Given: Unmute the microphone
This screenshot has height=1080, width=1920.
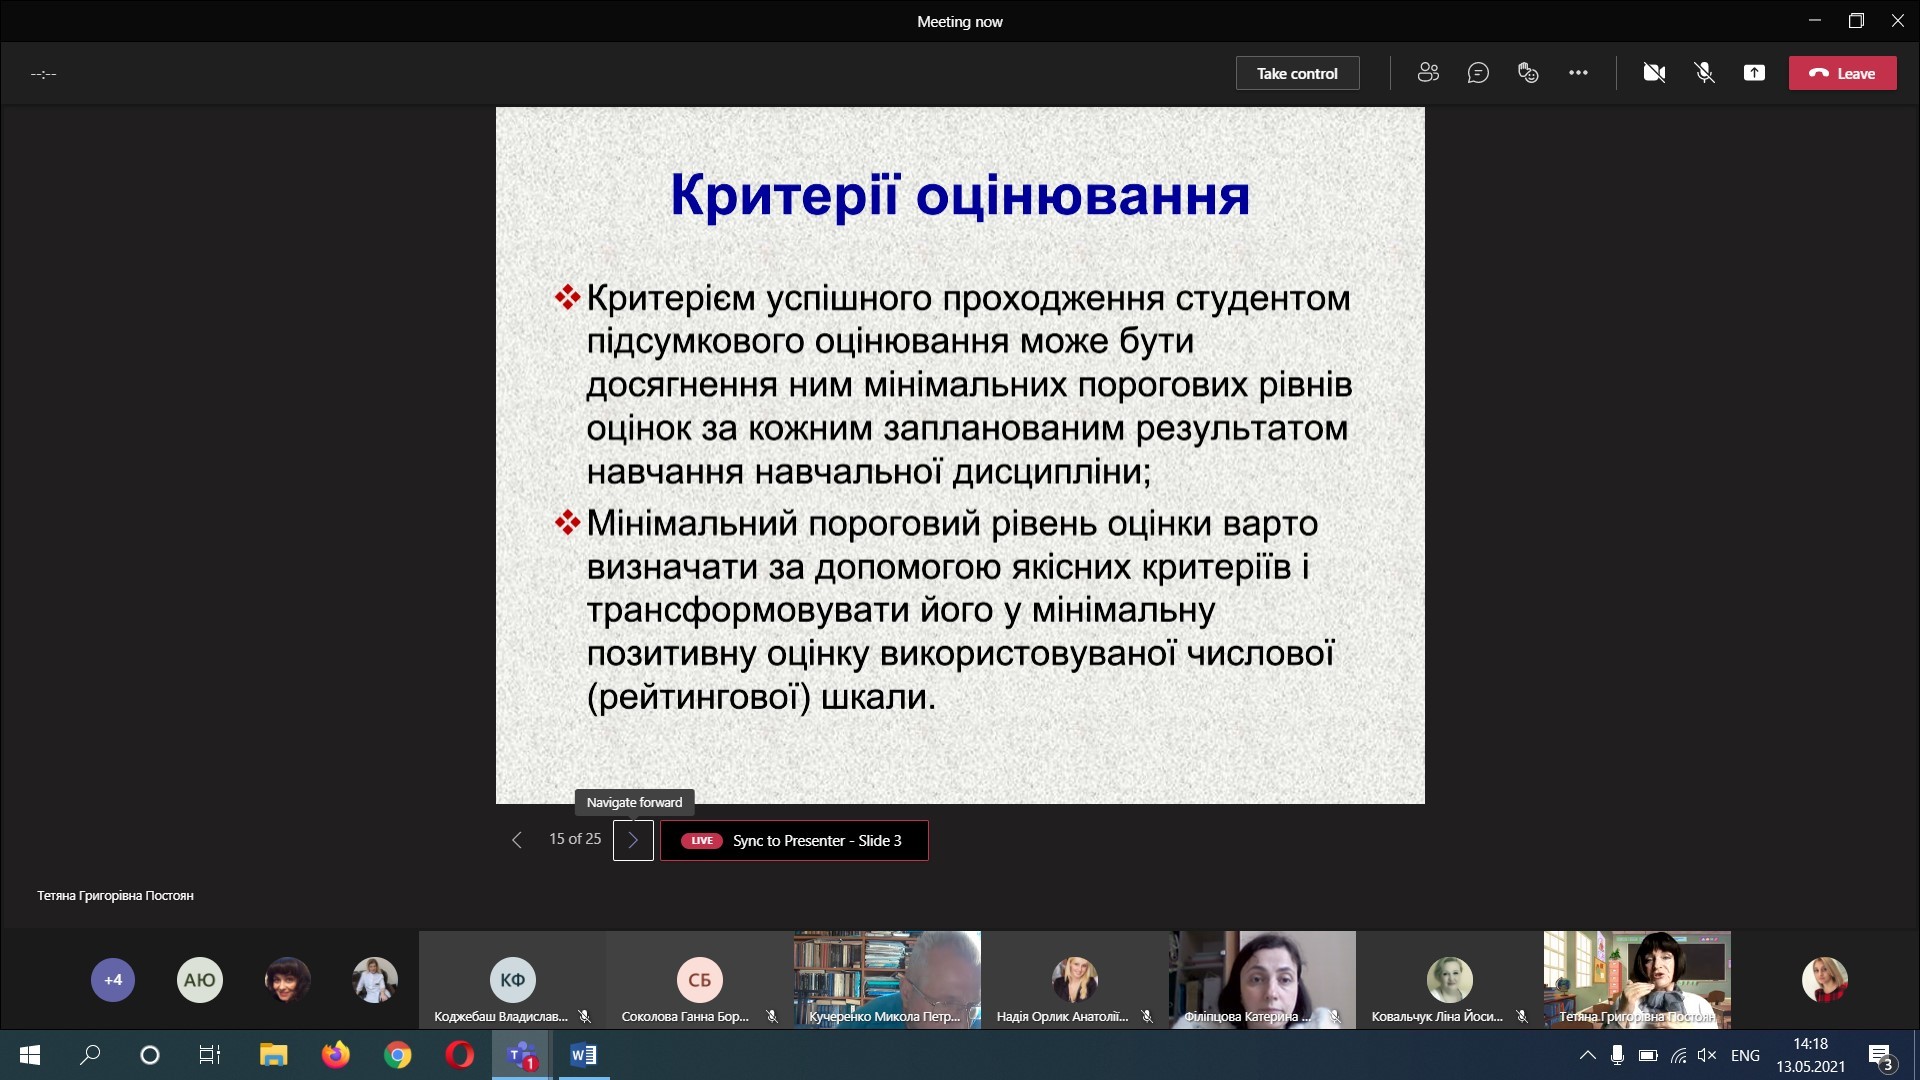Looking at the screenshot, I should (x=1704, y=73).
